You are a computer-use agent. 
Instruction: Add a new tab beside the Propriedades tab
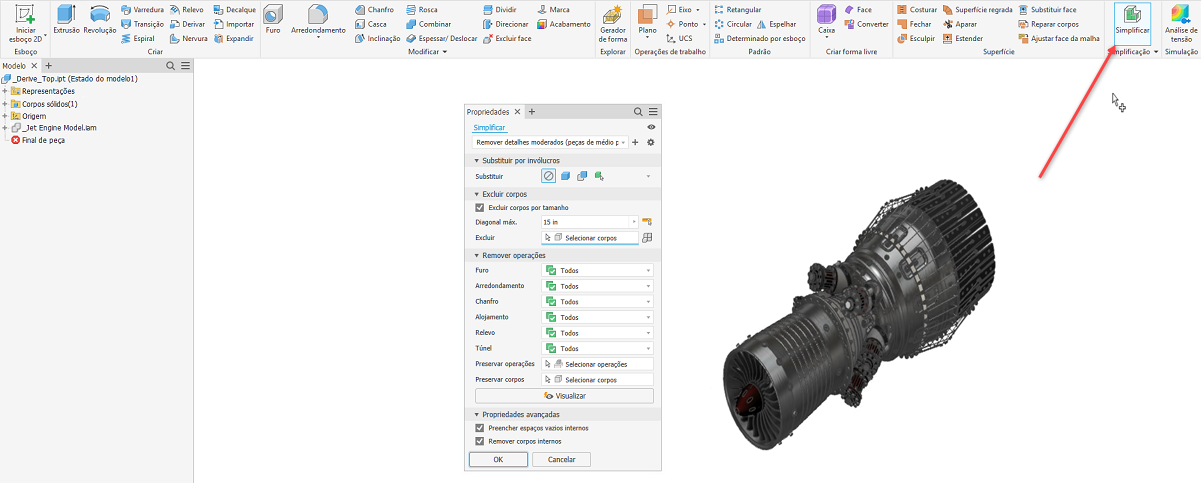pyautogui.click(x=532, y=112)
